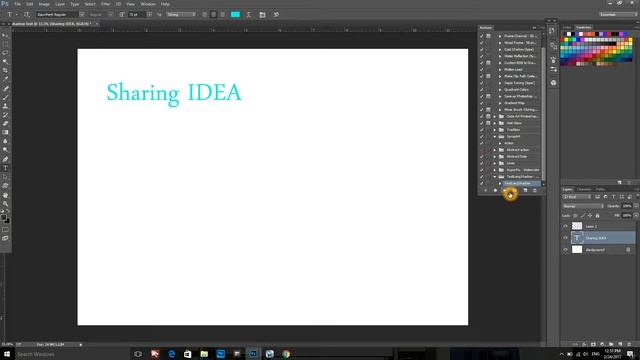Open collapsed History panel icon
This screenshot has width=640, height=360.
coord(552,31)
